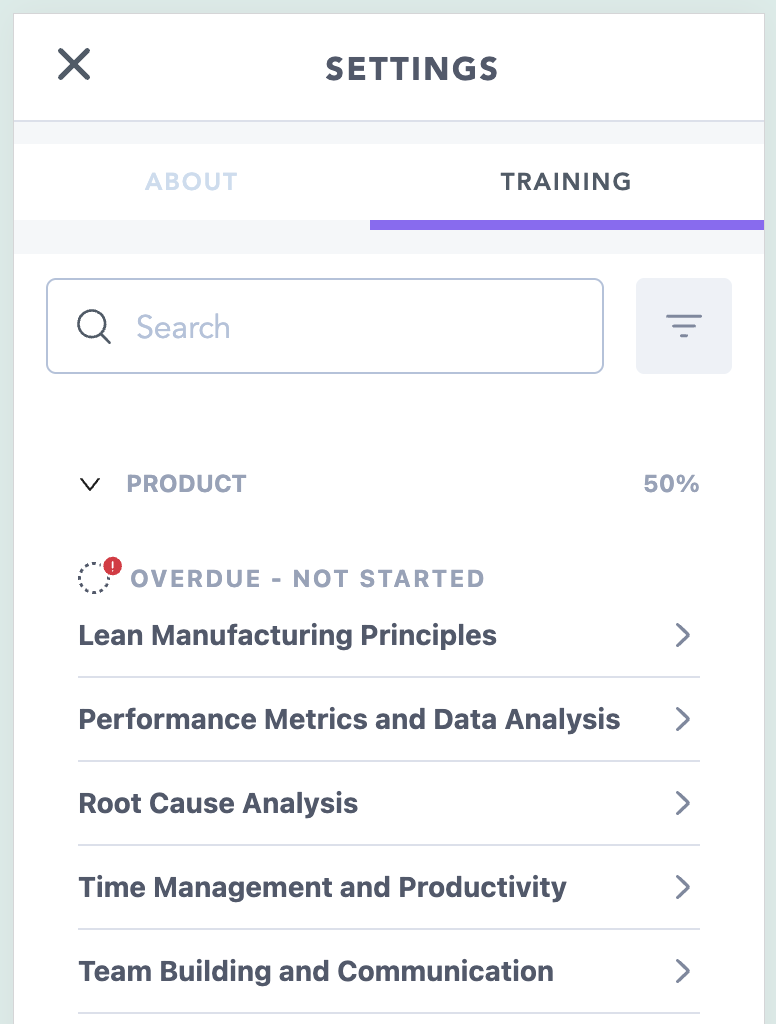Close the Settings panel with X icon
The height and width of the screenshot is (1024, 776).
[74, 65]
